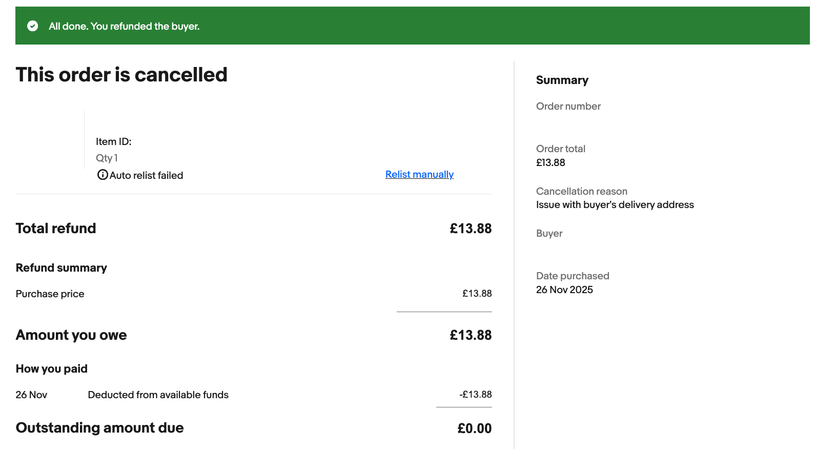
Task: Click "Deducted from available funds" entry
Action: (158, 395)
